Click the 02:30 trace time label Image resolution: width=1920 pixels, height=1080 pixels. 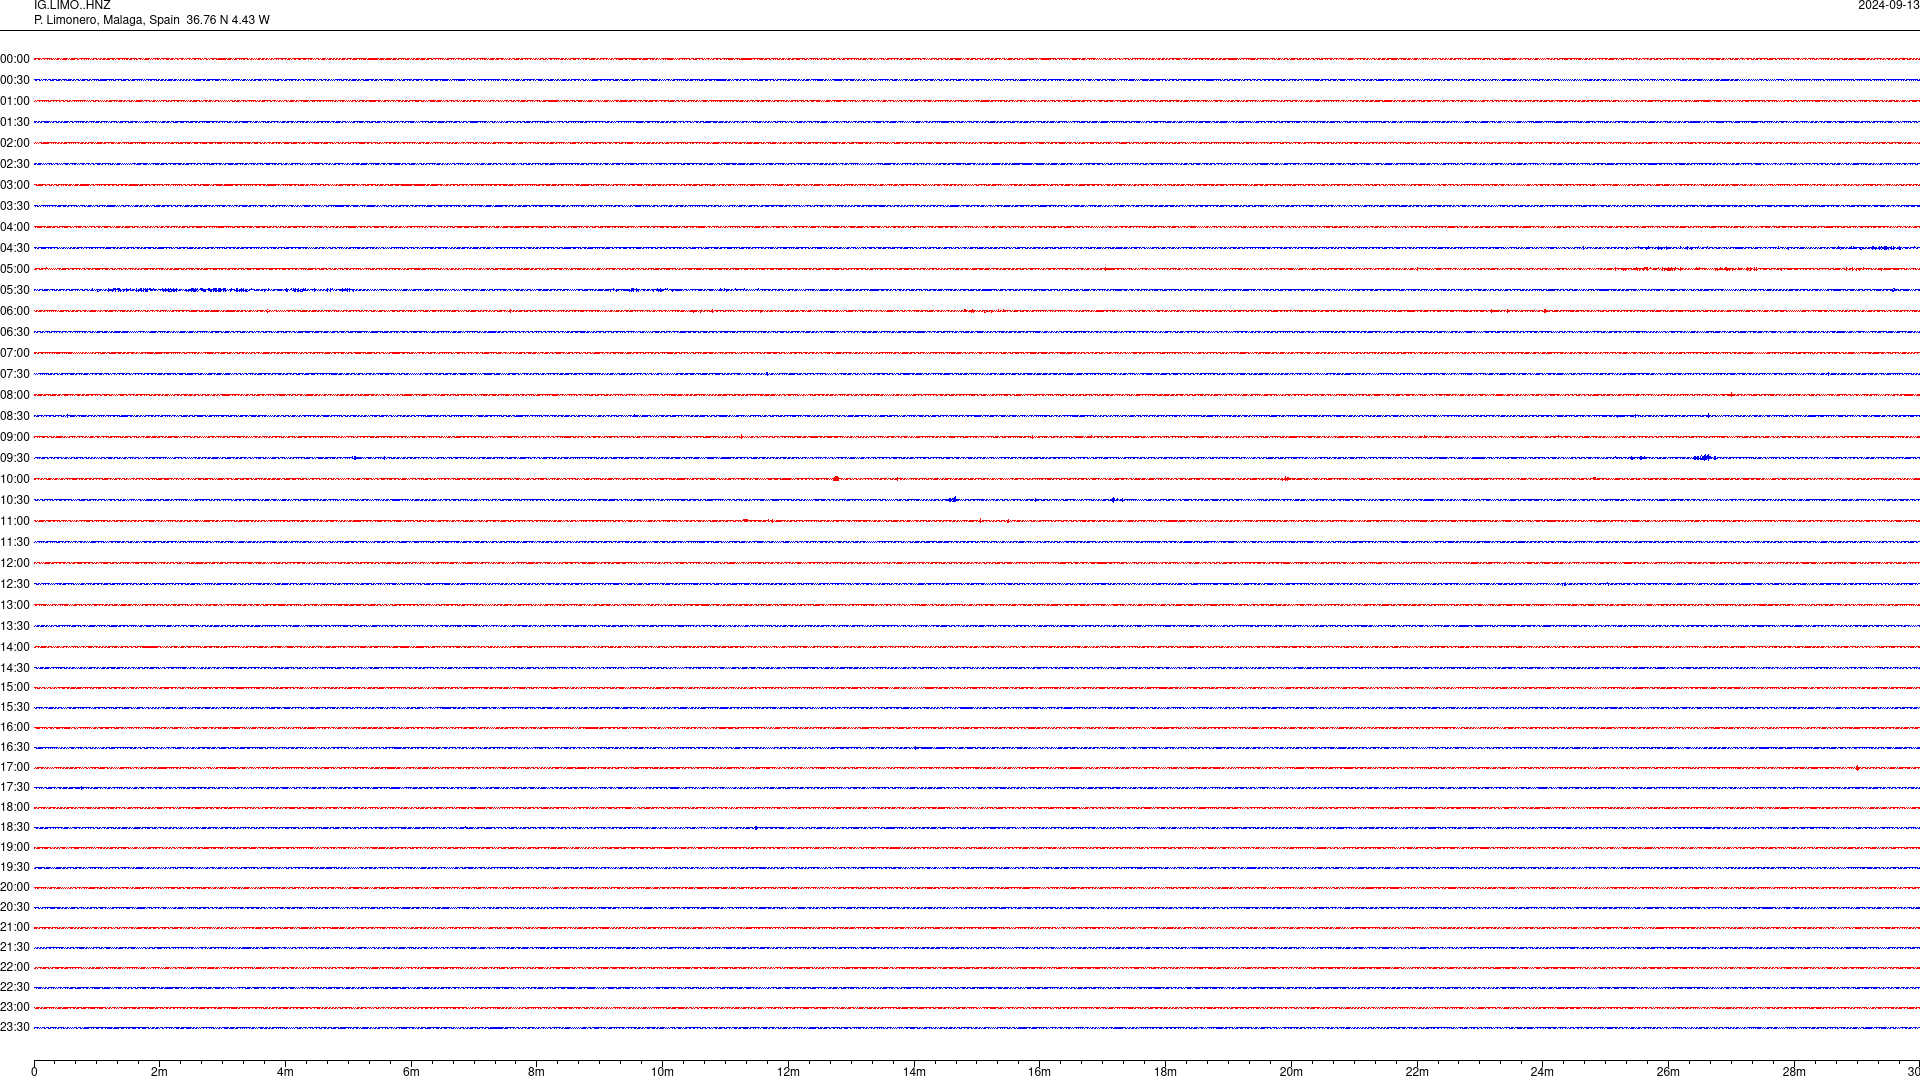pos(15,164)
